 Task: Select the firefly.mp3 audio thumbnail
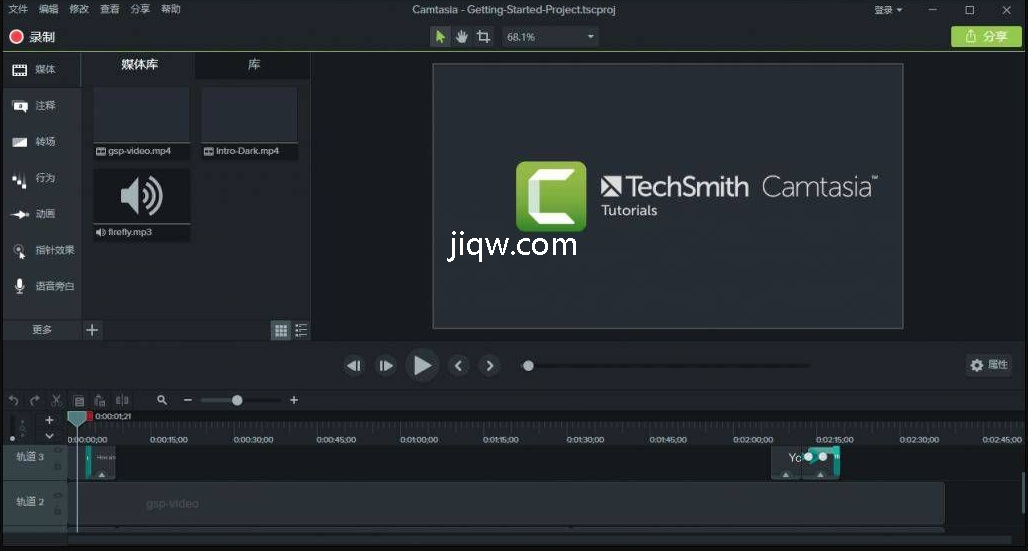[x=141, y=197]
